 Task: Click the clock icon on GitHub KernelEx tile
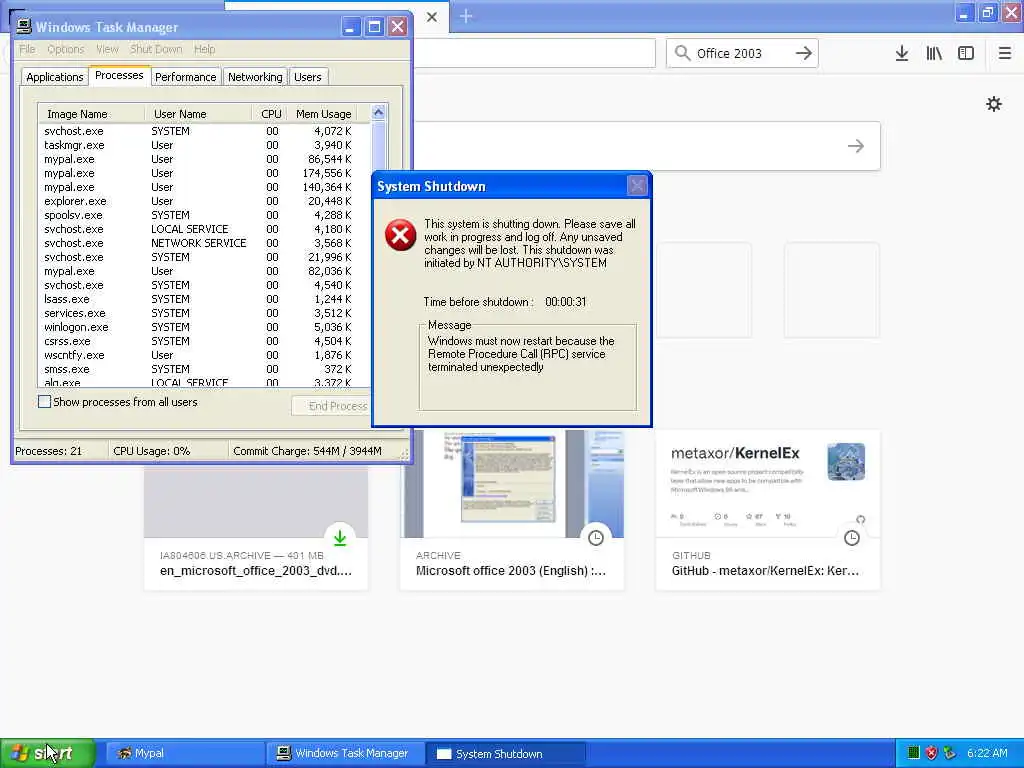[852, 538]
